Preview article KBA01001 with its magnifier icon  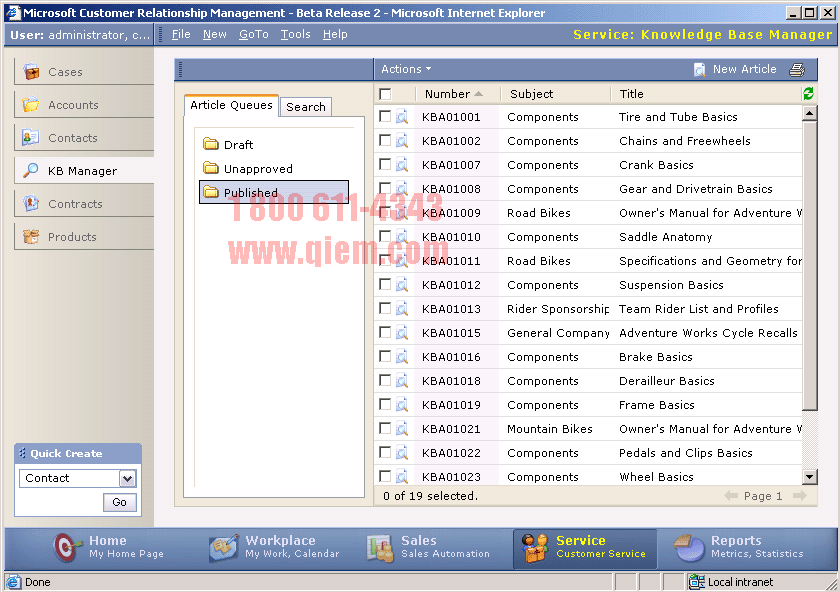click(402, 116)
